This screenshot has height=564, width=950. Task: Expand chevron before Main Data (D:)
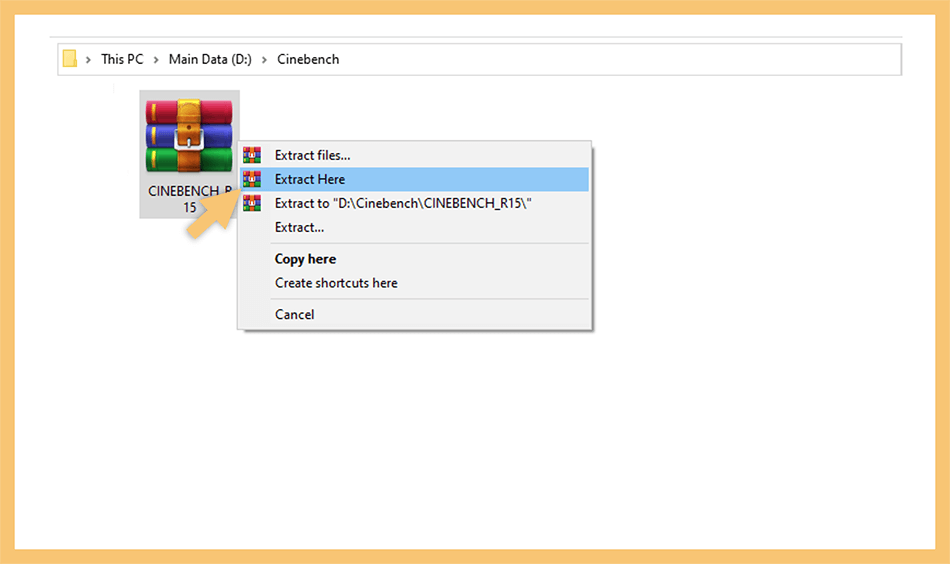tap(156, 60)
